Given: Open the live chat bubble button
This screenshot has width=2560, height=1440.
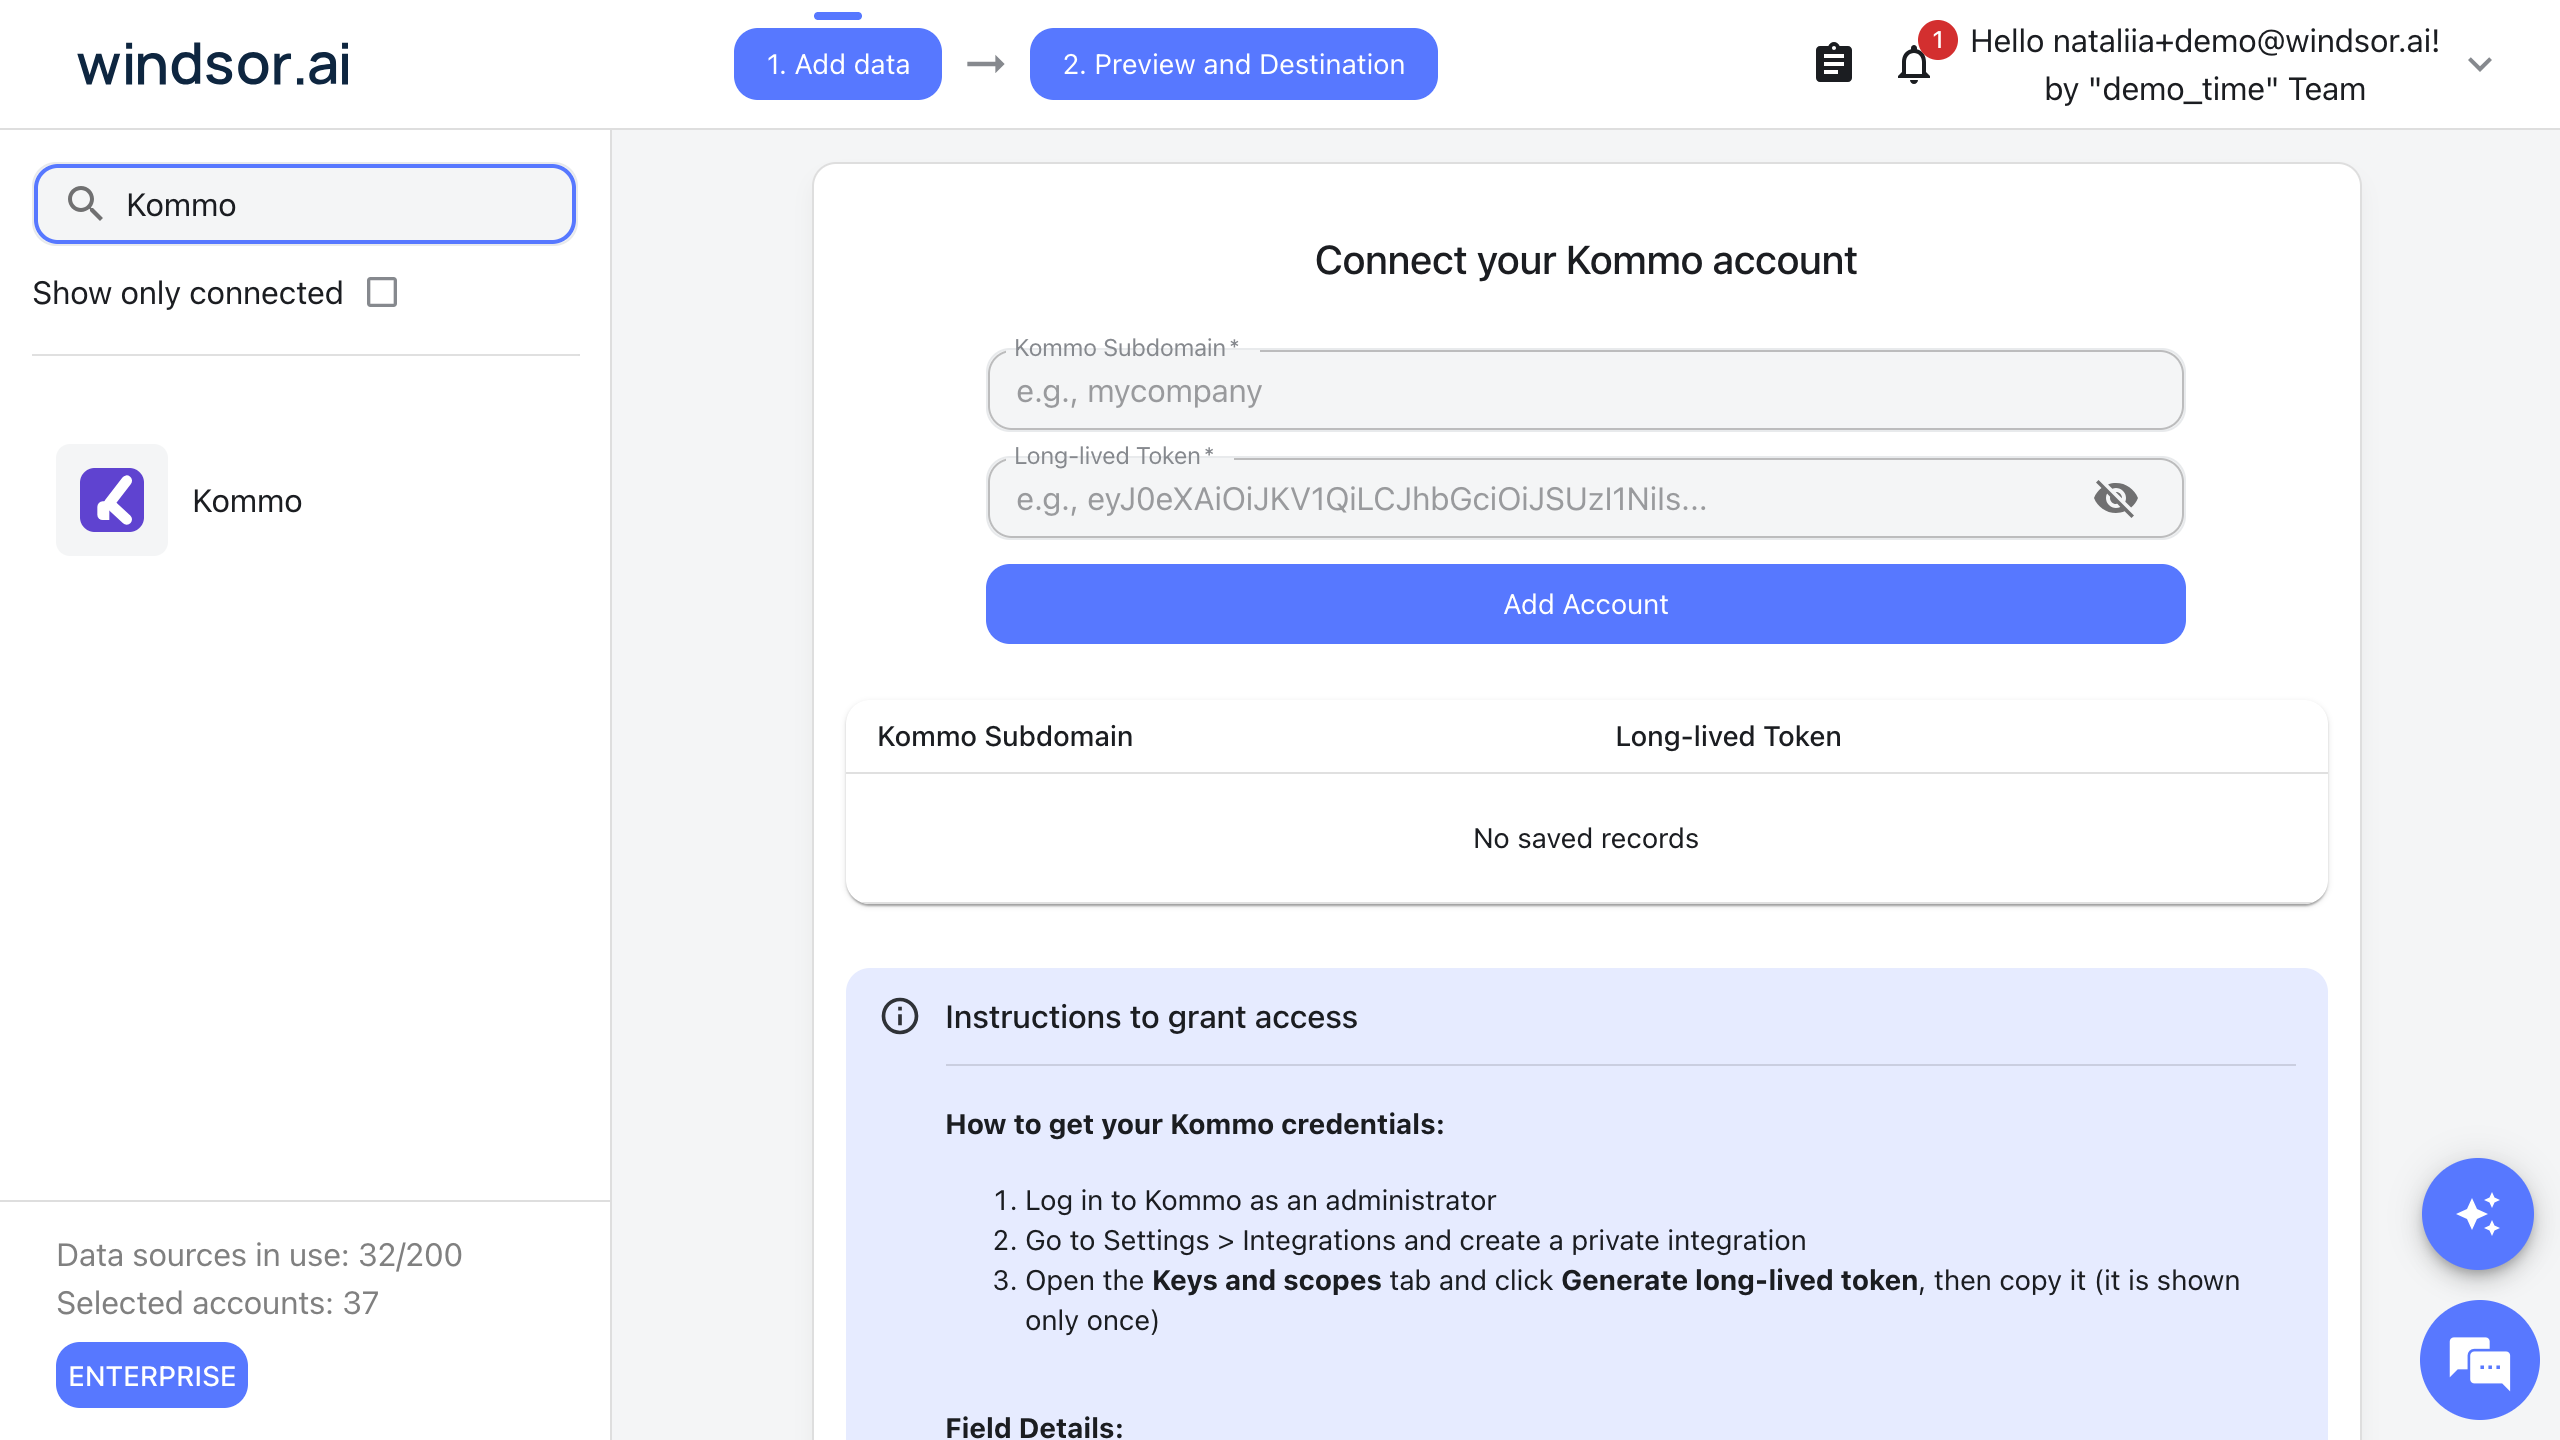Looking at the screenshot, I should click(x=2479, y=1360).
